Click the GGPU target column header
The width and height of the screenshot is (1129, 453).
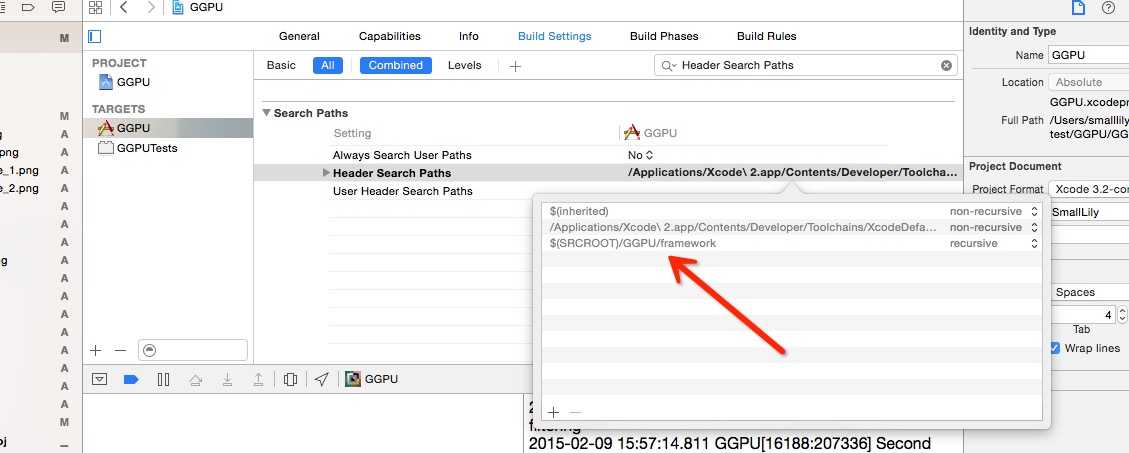(650, 133)
